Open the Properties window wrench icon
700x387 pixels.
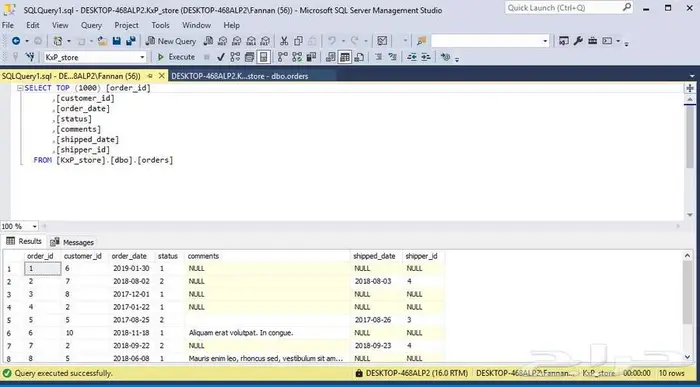(x=578, y=41)
